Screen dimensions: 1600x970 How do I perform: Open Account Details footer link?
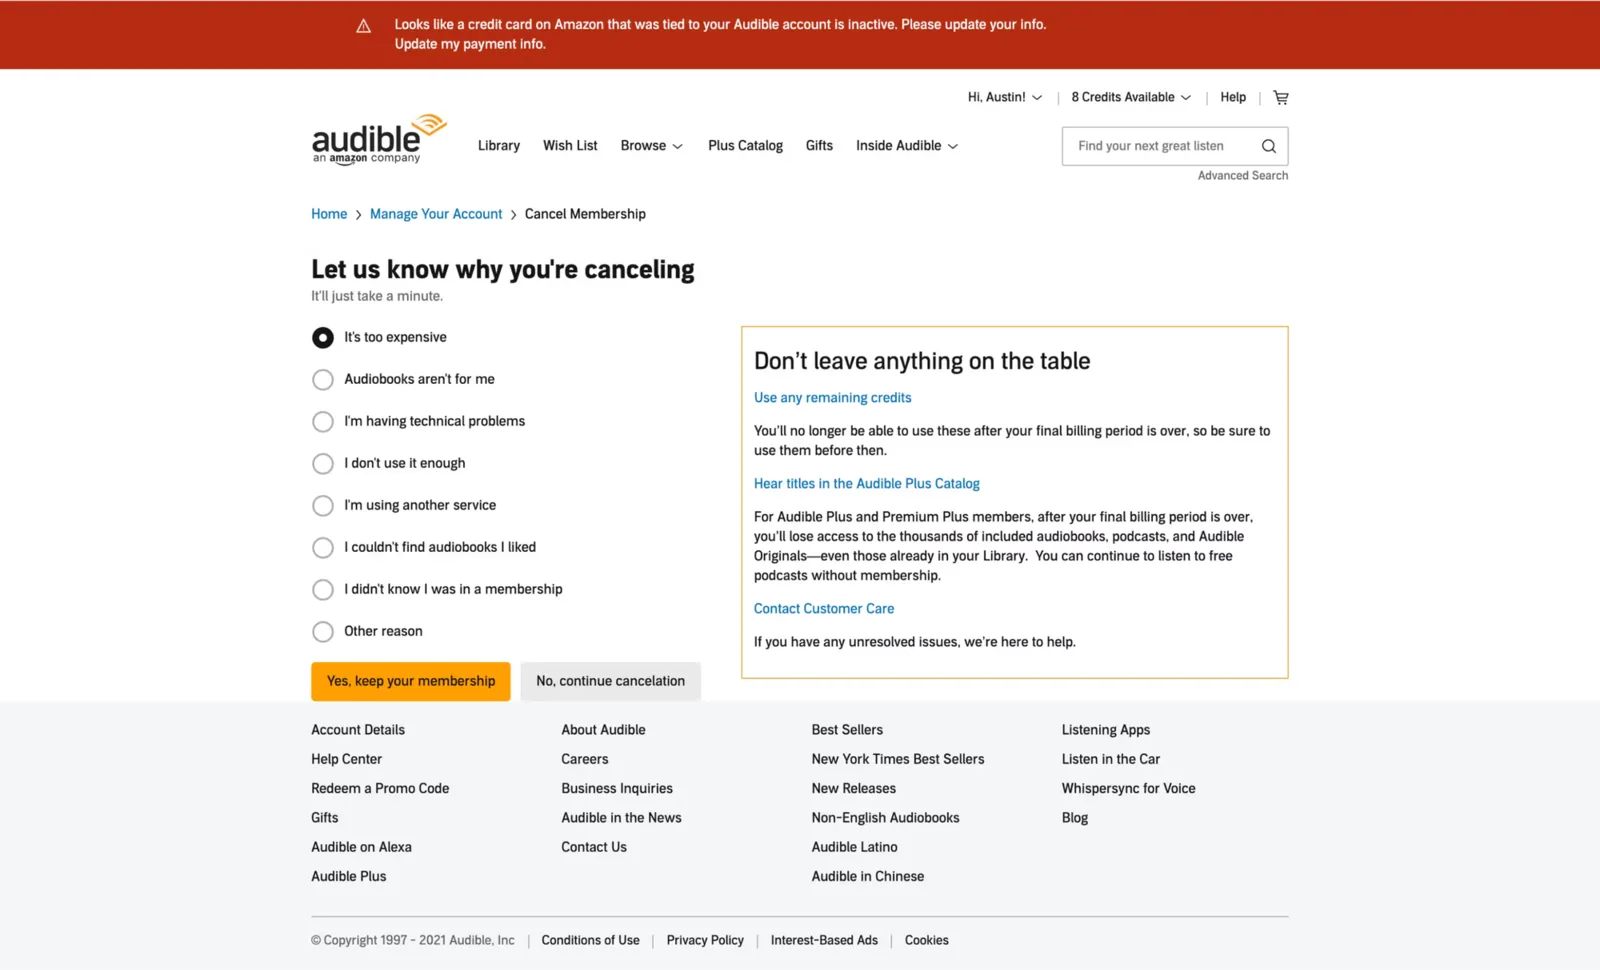pyautogui.click(x=358, y=730)
